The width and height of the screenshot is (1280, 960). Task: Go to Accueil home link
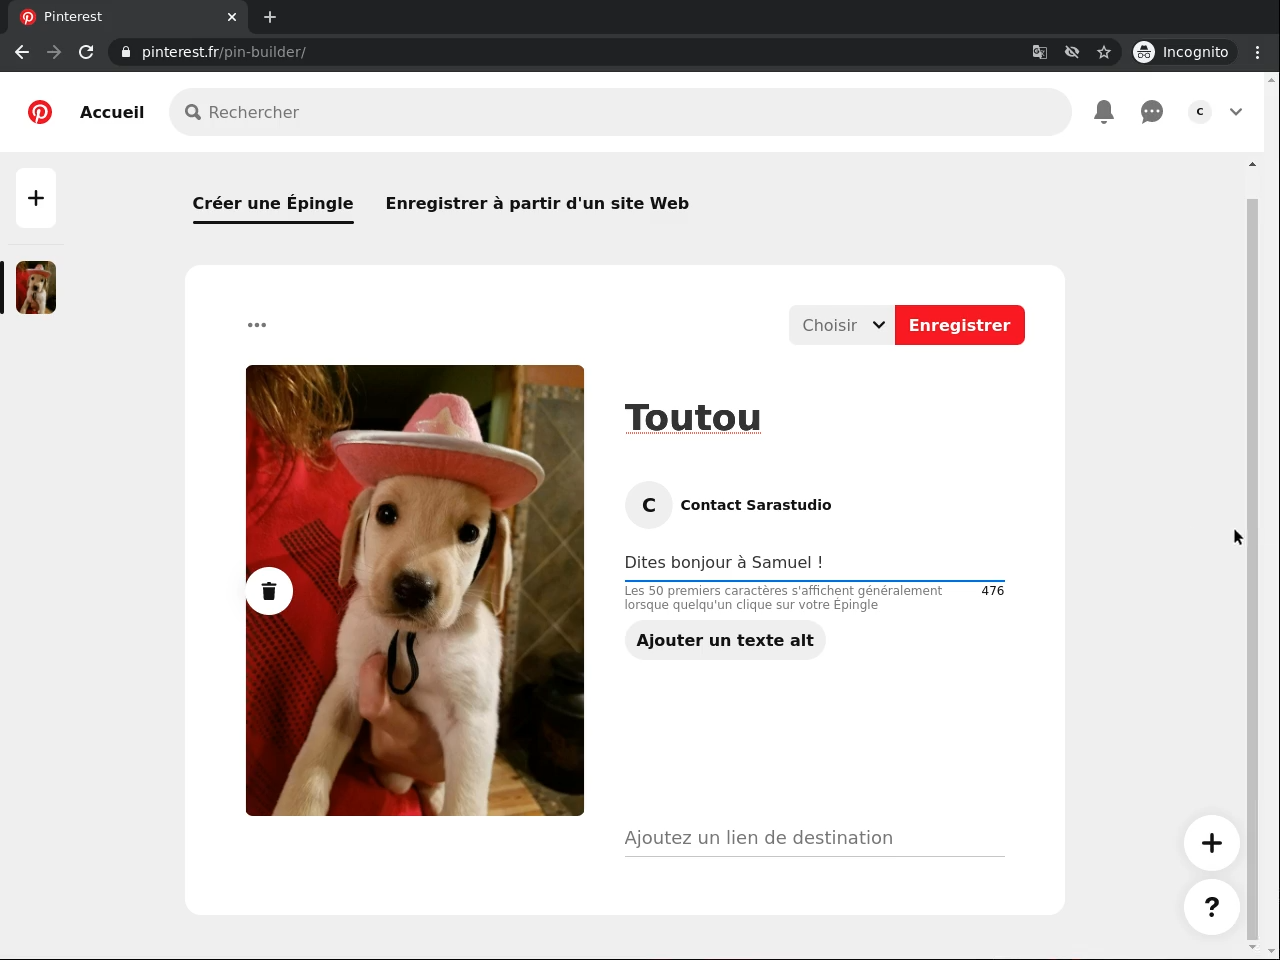click(112, 112)
